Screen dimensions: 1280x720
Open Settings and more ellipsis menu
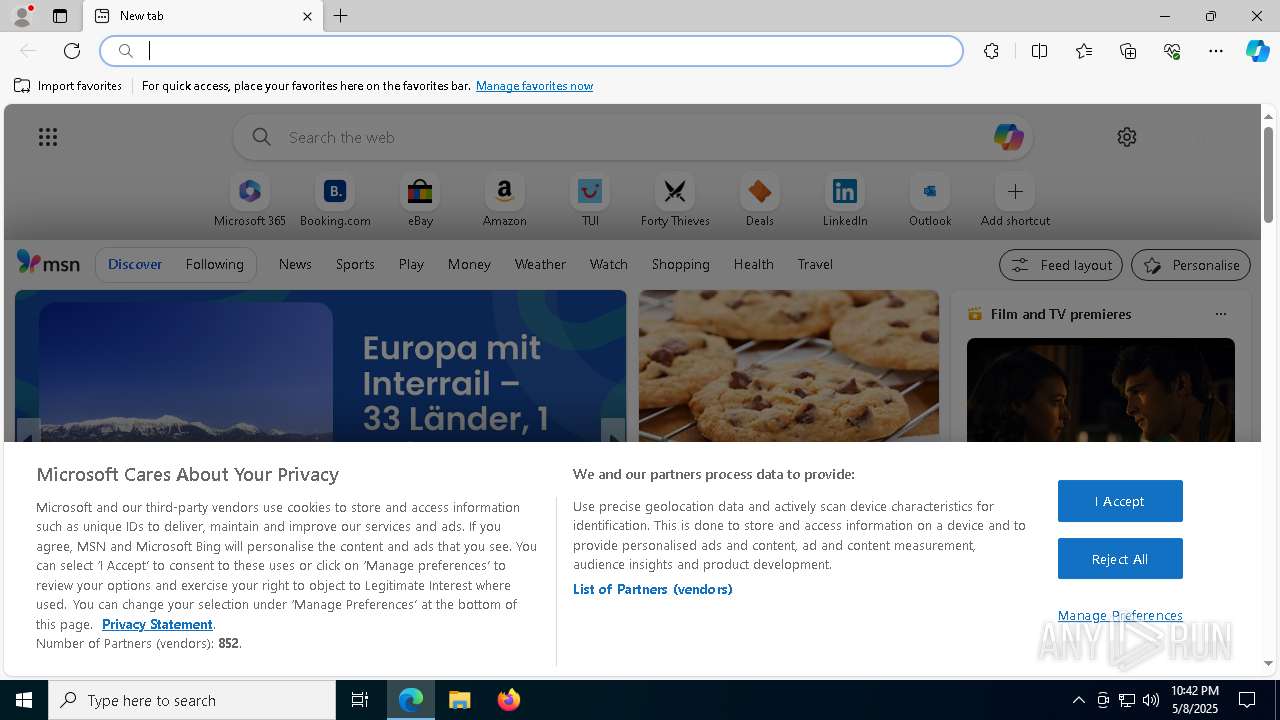pos(1216,51)
